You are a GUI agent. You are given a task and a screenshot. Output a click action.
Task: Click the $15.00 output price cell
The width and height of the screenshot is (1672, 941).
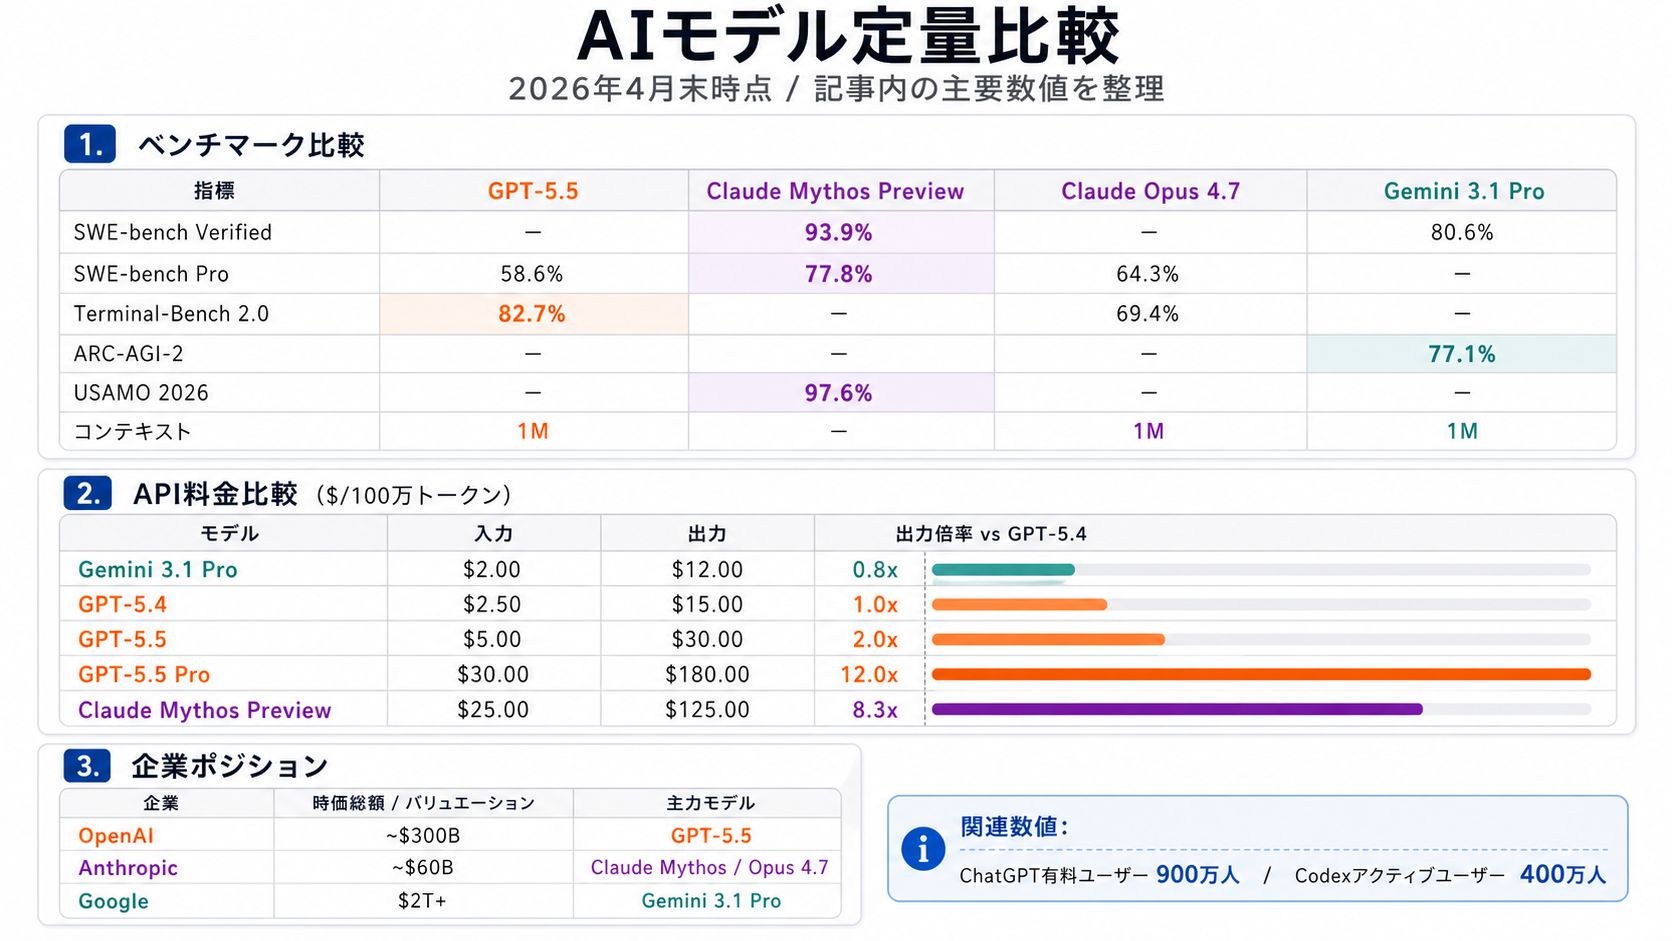coord(707,604)
